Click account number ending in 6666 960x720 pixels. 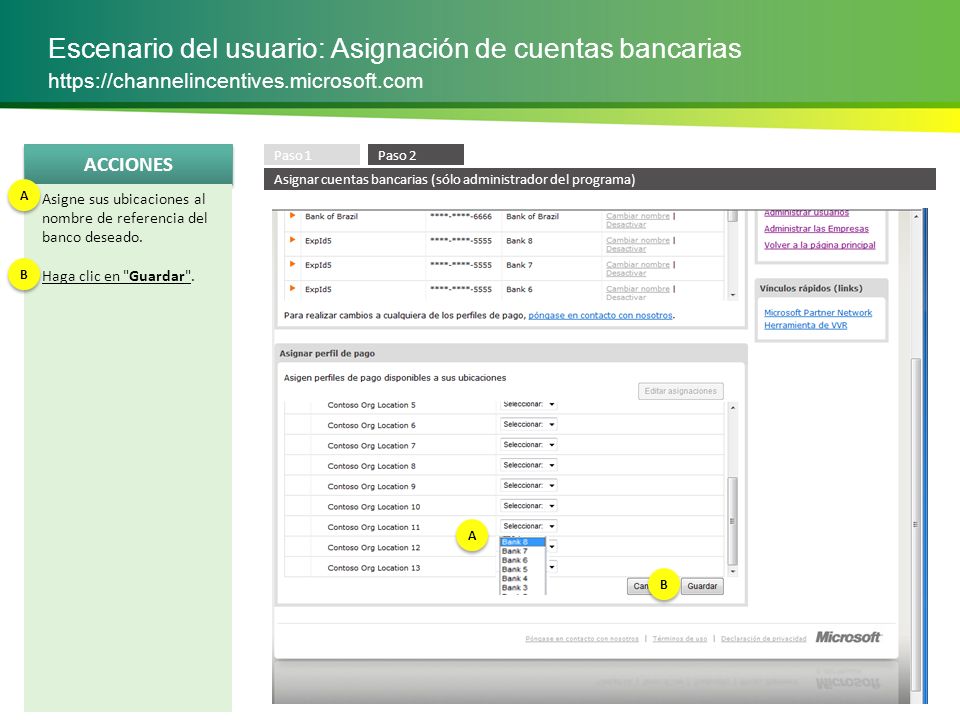click(x=460, y=216)
